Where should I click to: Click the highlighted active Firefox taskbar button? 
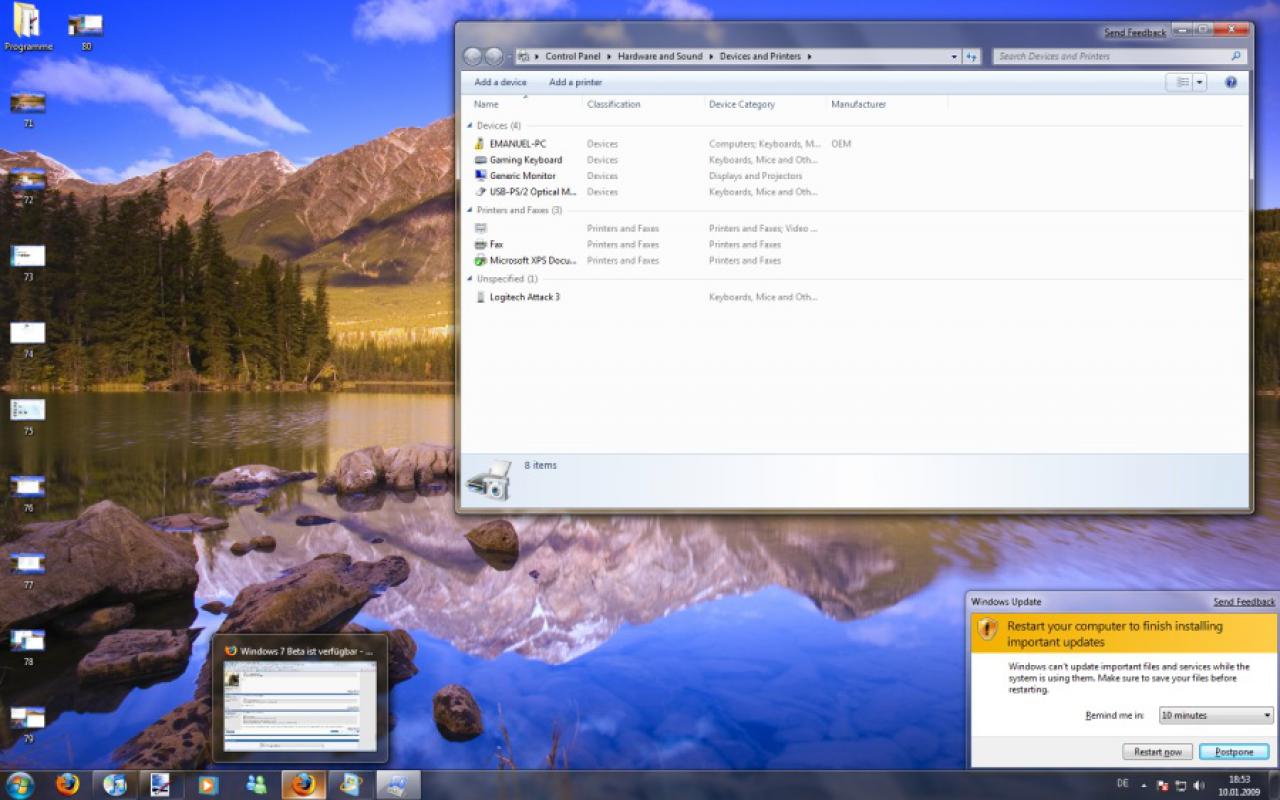click(x=304, y=784)
